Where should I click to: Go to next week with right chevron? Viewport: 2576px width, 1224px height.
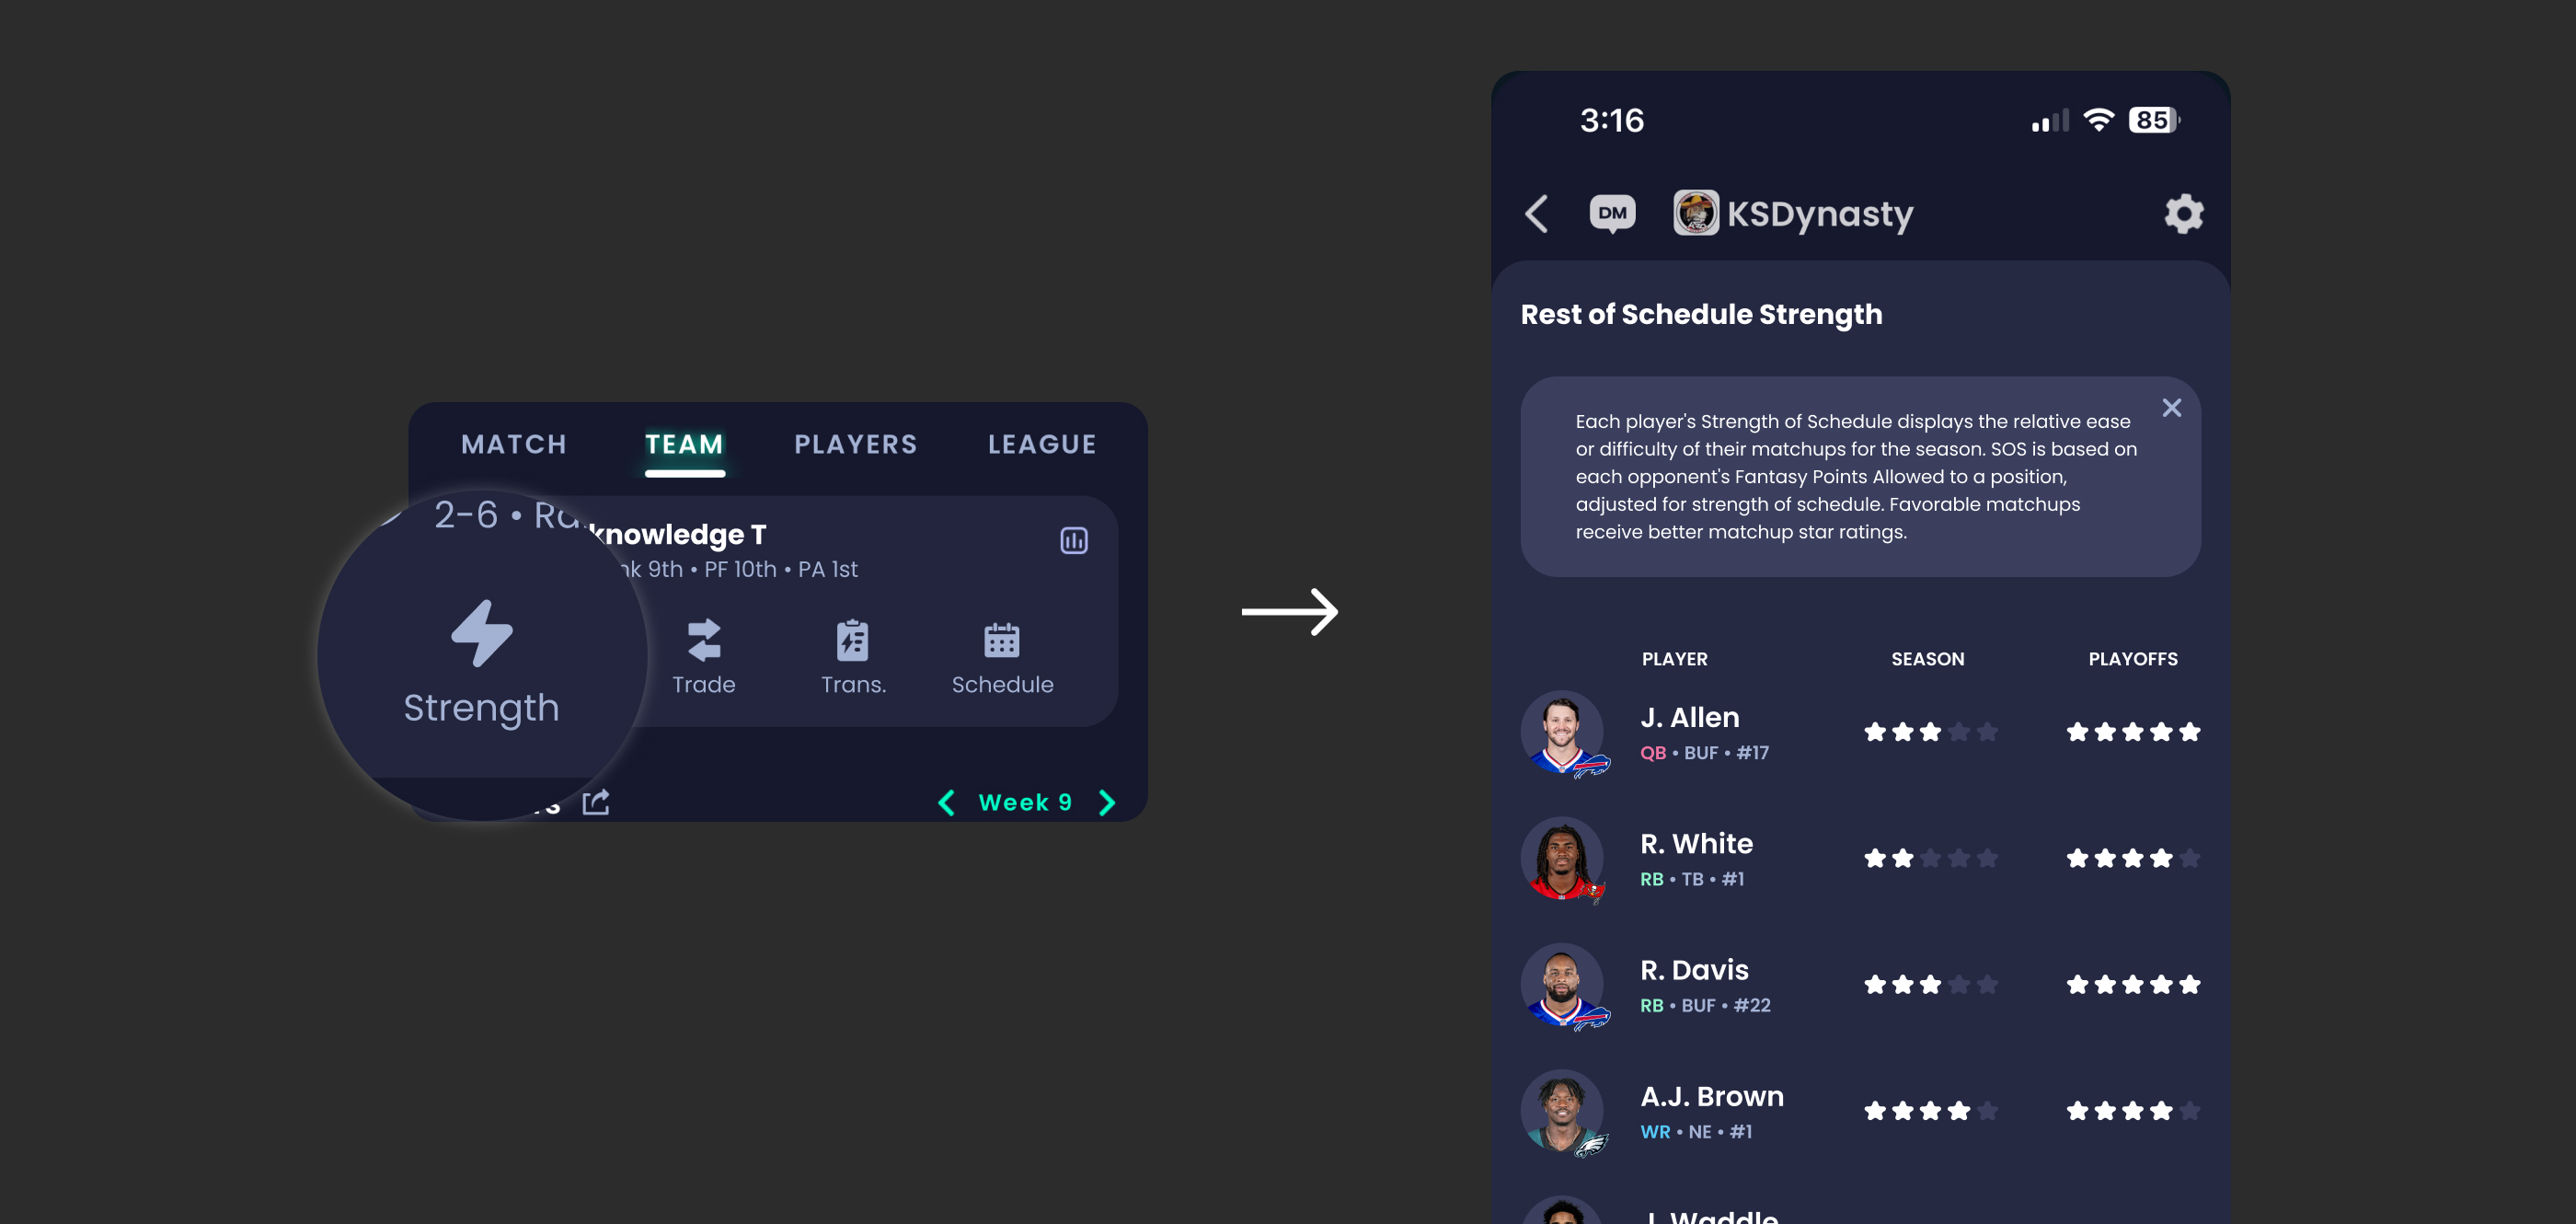coord(1107,803)
